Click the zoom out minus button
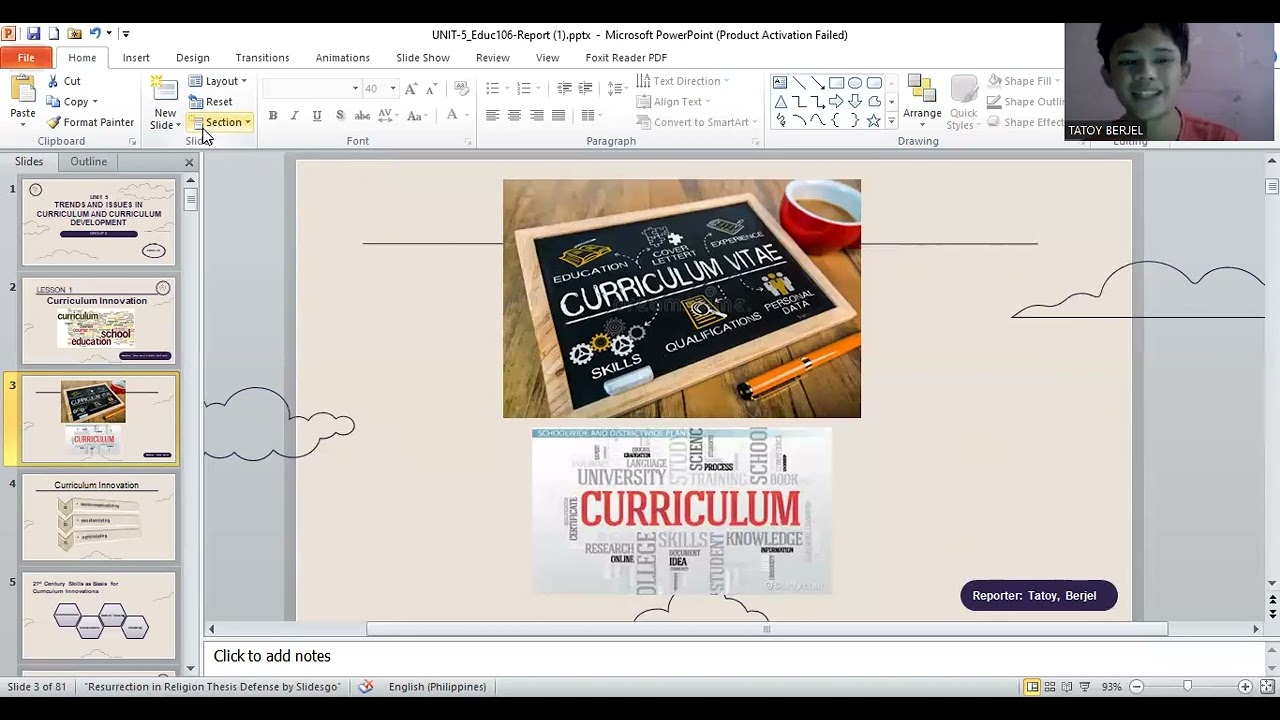 [1136, 687]
